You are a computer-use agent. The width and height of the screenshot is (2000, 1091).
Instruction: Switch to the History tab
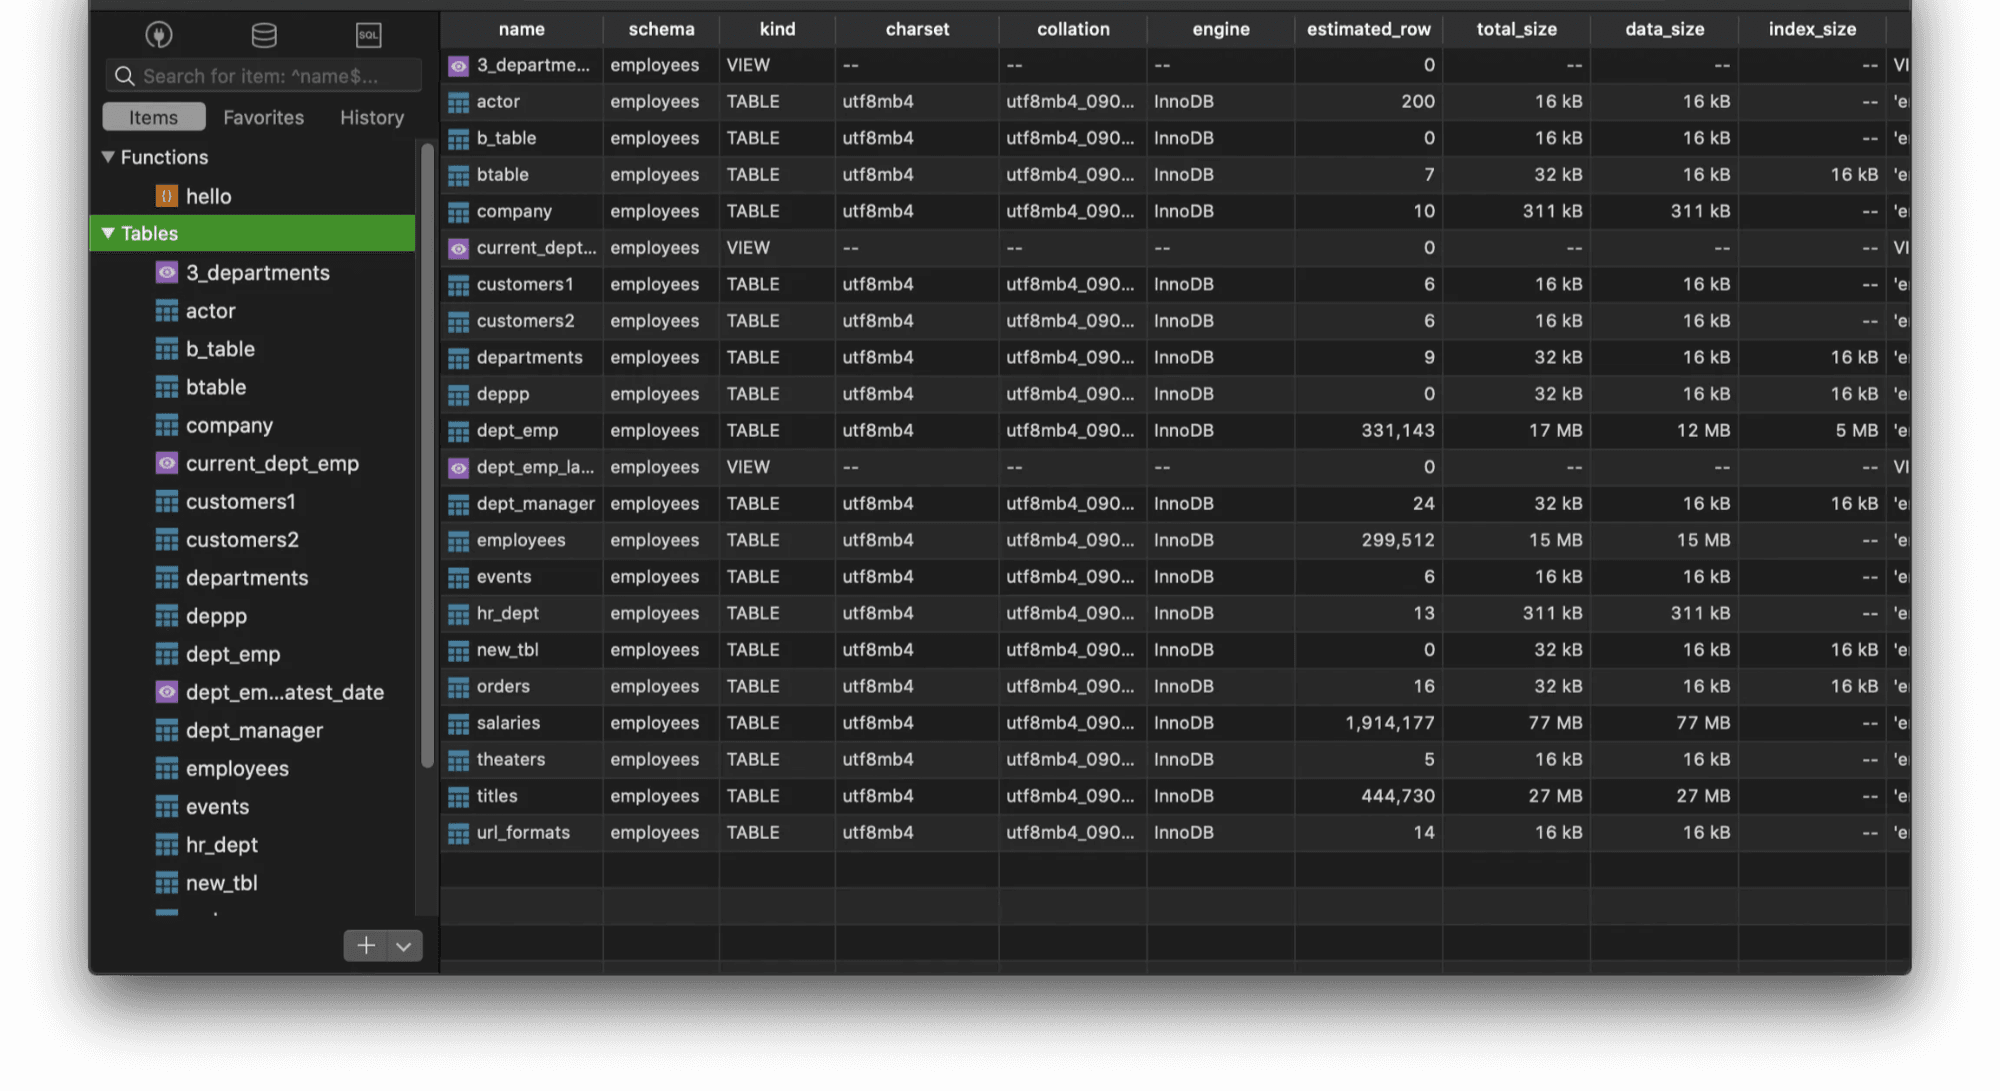tap(372, 117)
